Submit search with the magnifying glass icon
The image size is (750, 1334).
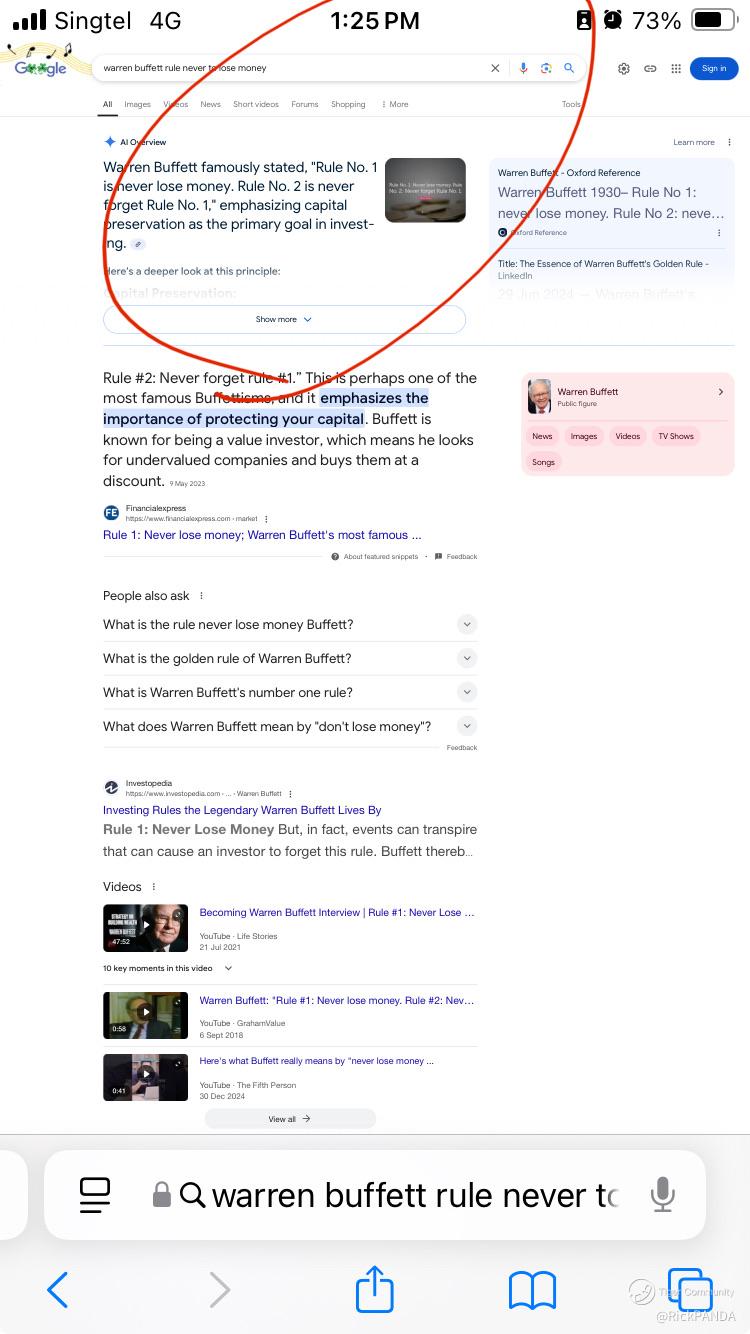569,68
